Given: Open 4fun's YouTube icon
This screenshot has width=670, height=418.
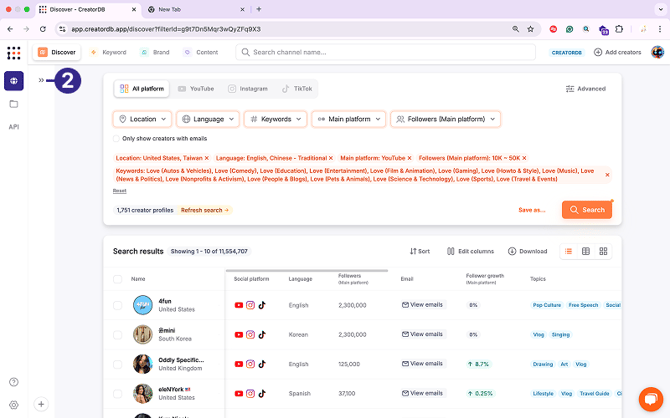Looking at the screenshot, I should [239, 305].
